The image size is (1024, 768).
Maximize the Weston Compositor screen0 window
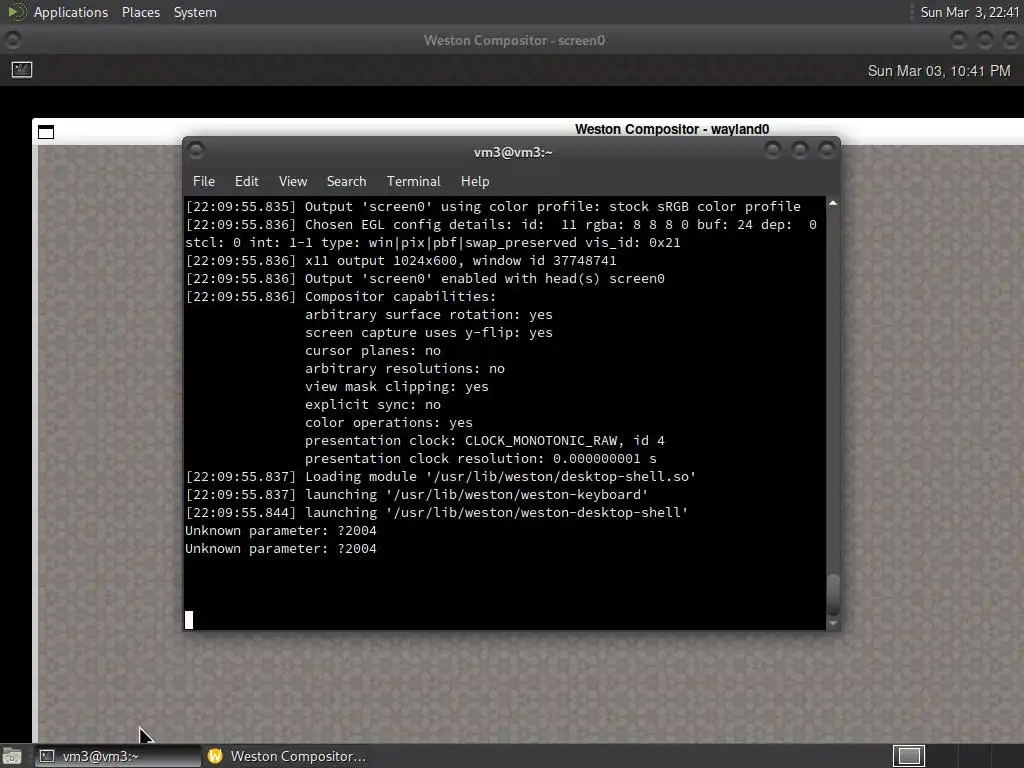tap(985, 40)
